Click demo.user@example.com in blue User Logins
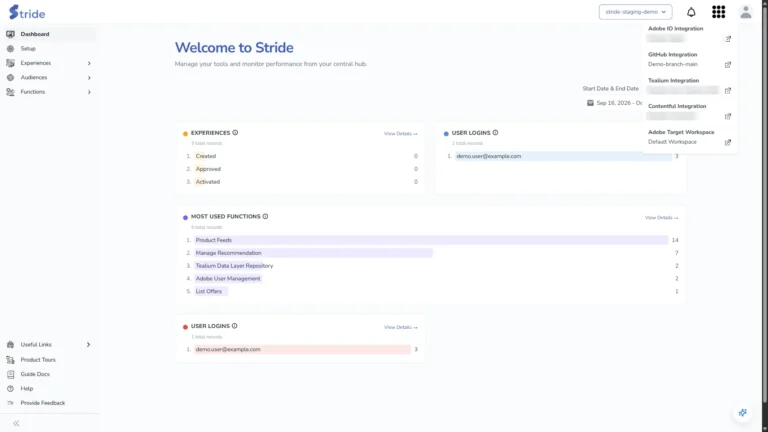 click(x=489, y=156)
